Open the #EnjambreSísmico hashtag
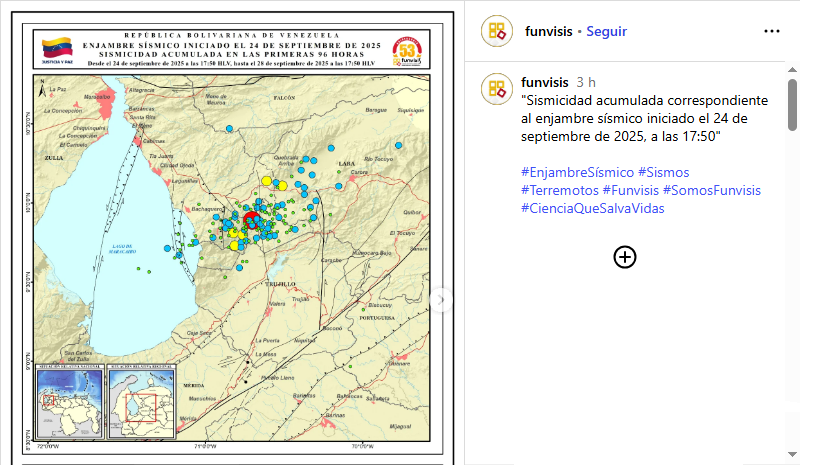This screenshot has width=815, height=465. 577,172
